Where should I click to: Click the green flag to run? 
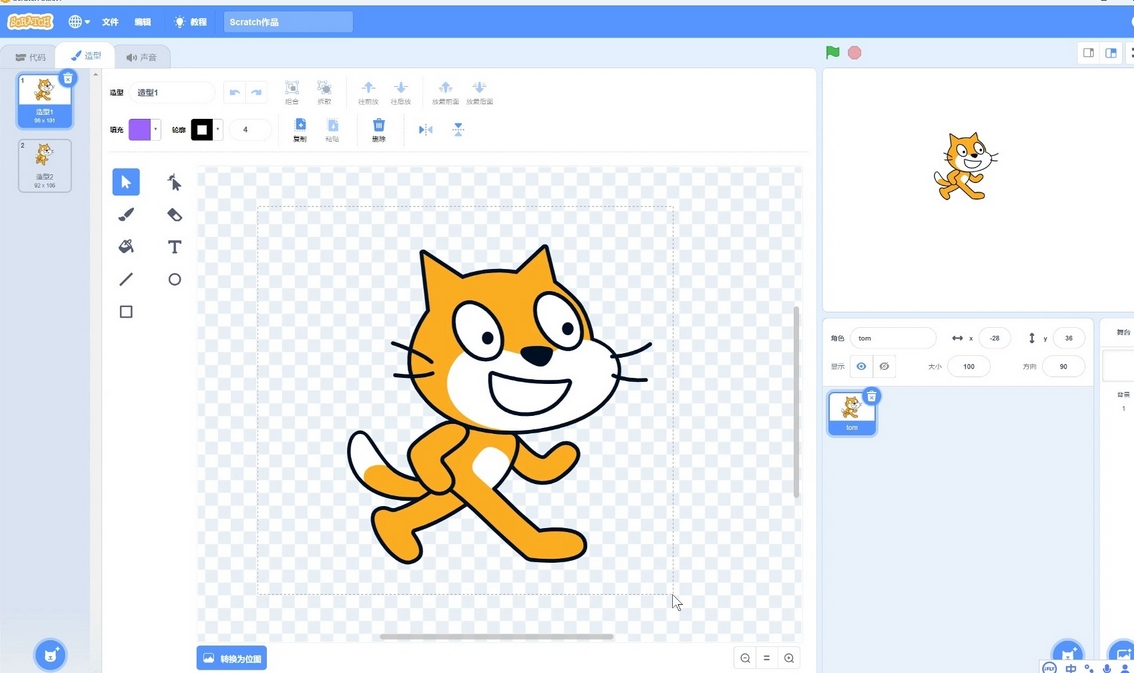832,52
